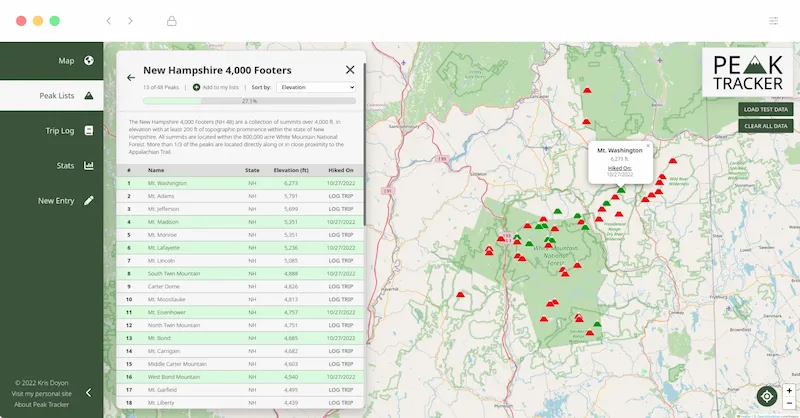Click the Add to my lists text

220,87
